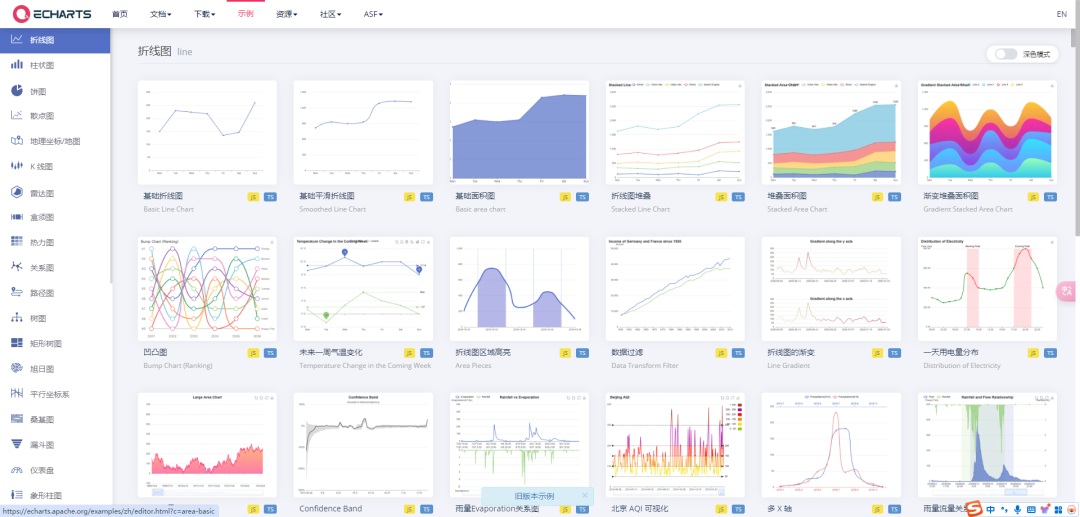Select 折线图 line chart category in sidebar
The width and height of the screenshot is (1080, 517).
pos(55,40)
